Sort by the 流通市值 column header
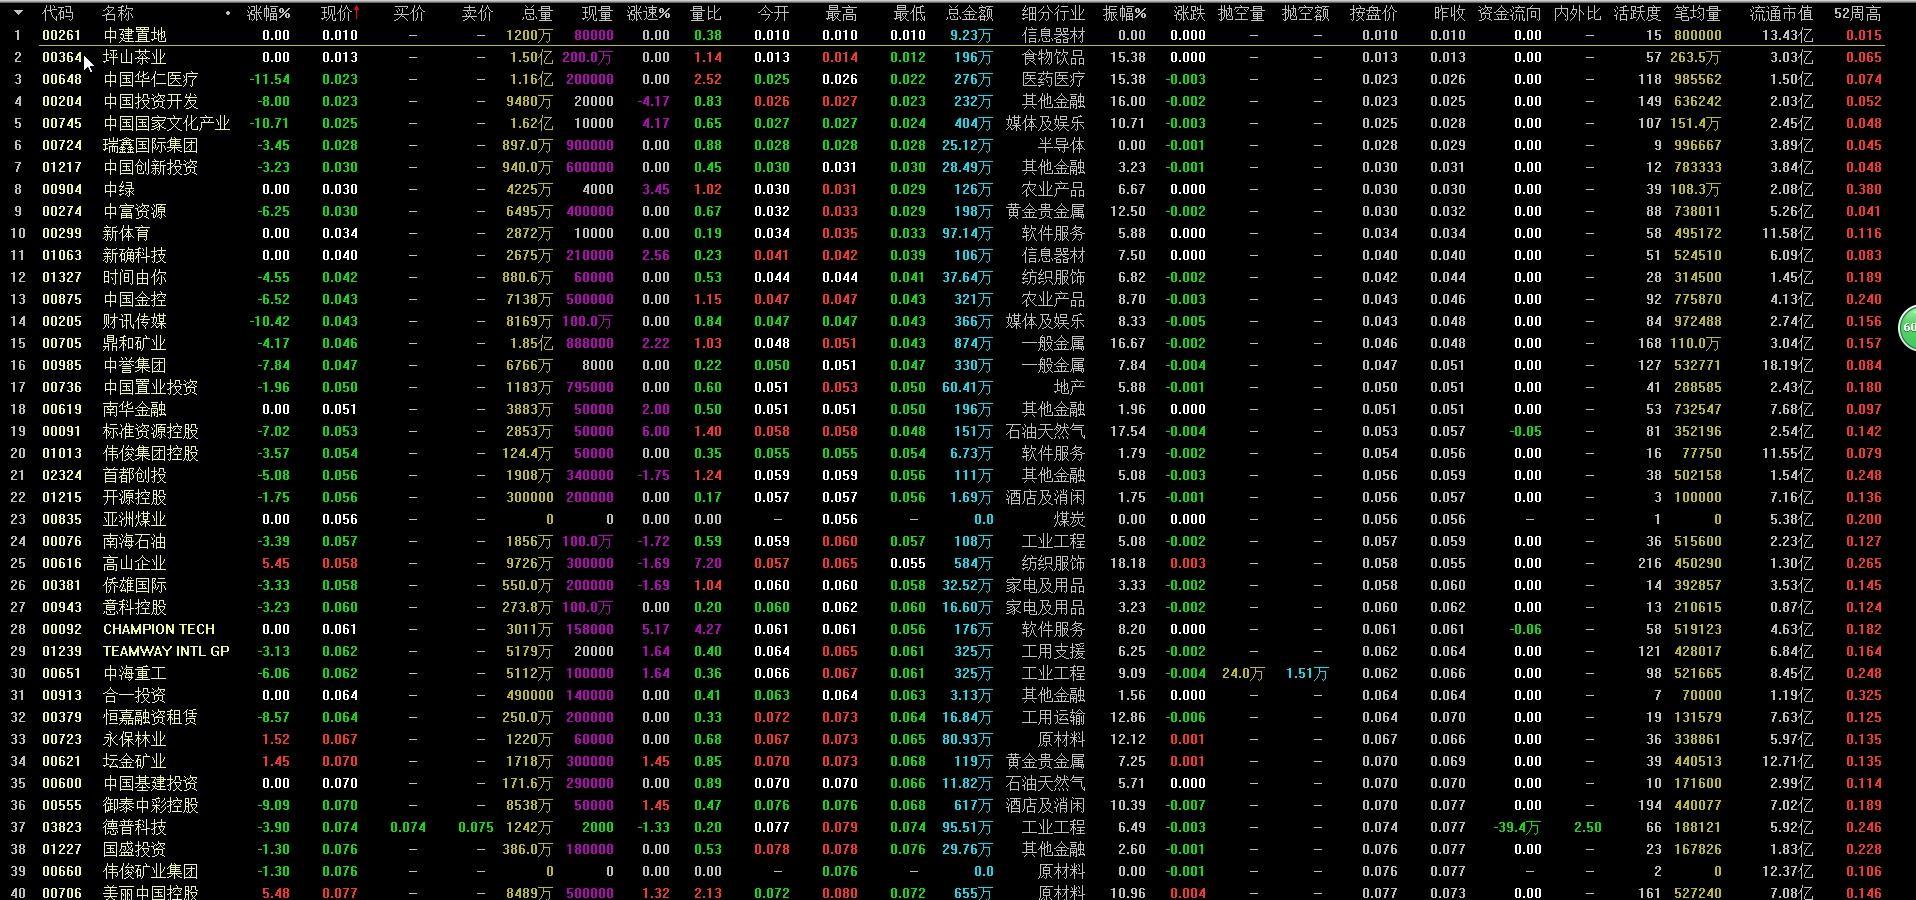 point(1781,13)
